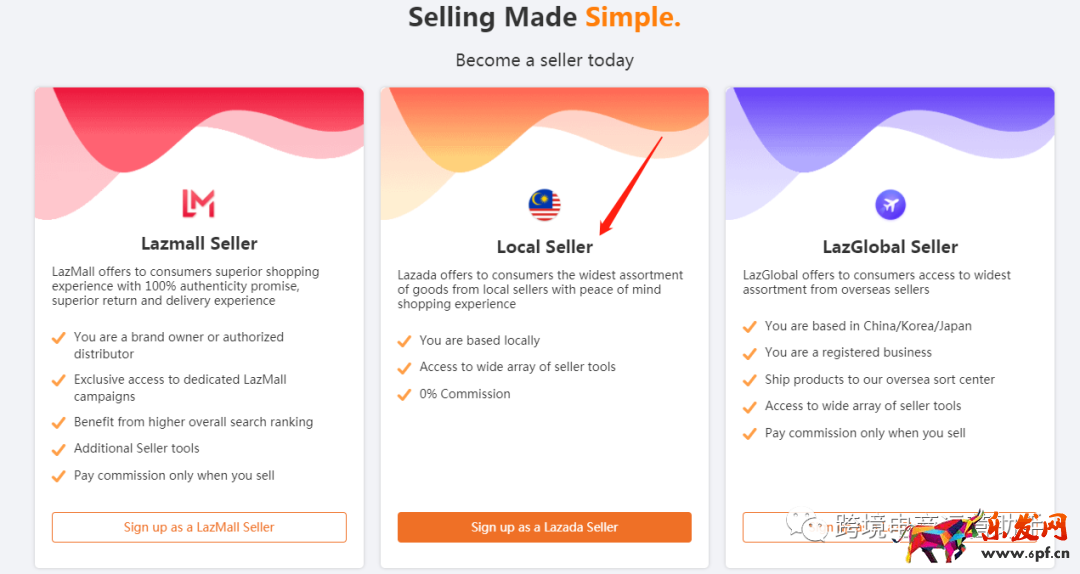Click the purple wave banner on LazGlobal card
The height and width of the screenshot is (574, 1080).
[890, 125]
